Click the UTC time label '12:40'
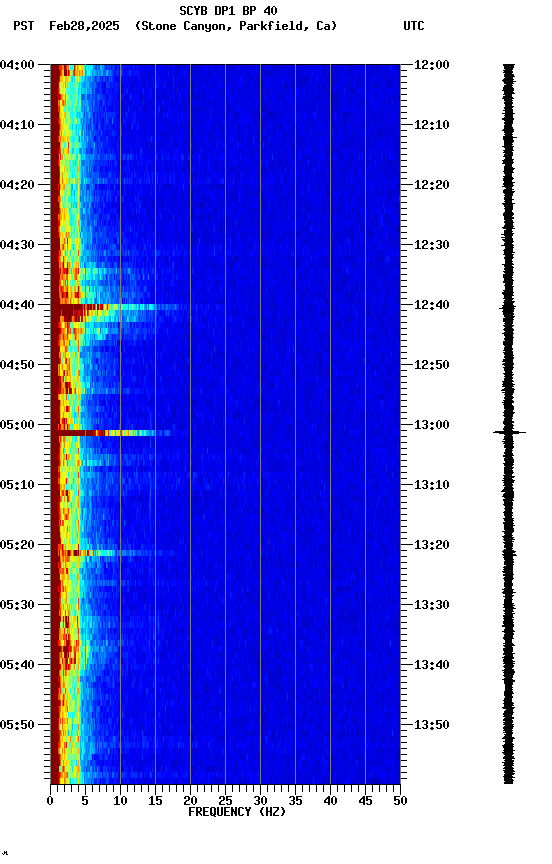 pyautogui.click(x=431, y=305)
